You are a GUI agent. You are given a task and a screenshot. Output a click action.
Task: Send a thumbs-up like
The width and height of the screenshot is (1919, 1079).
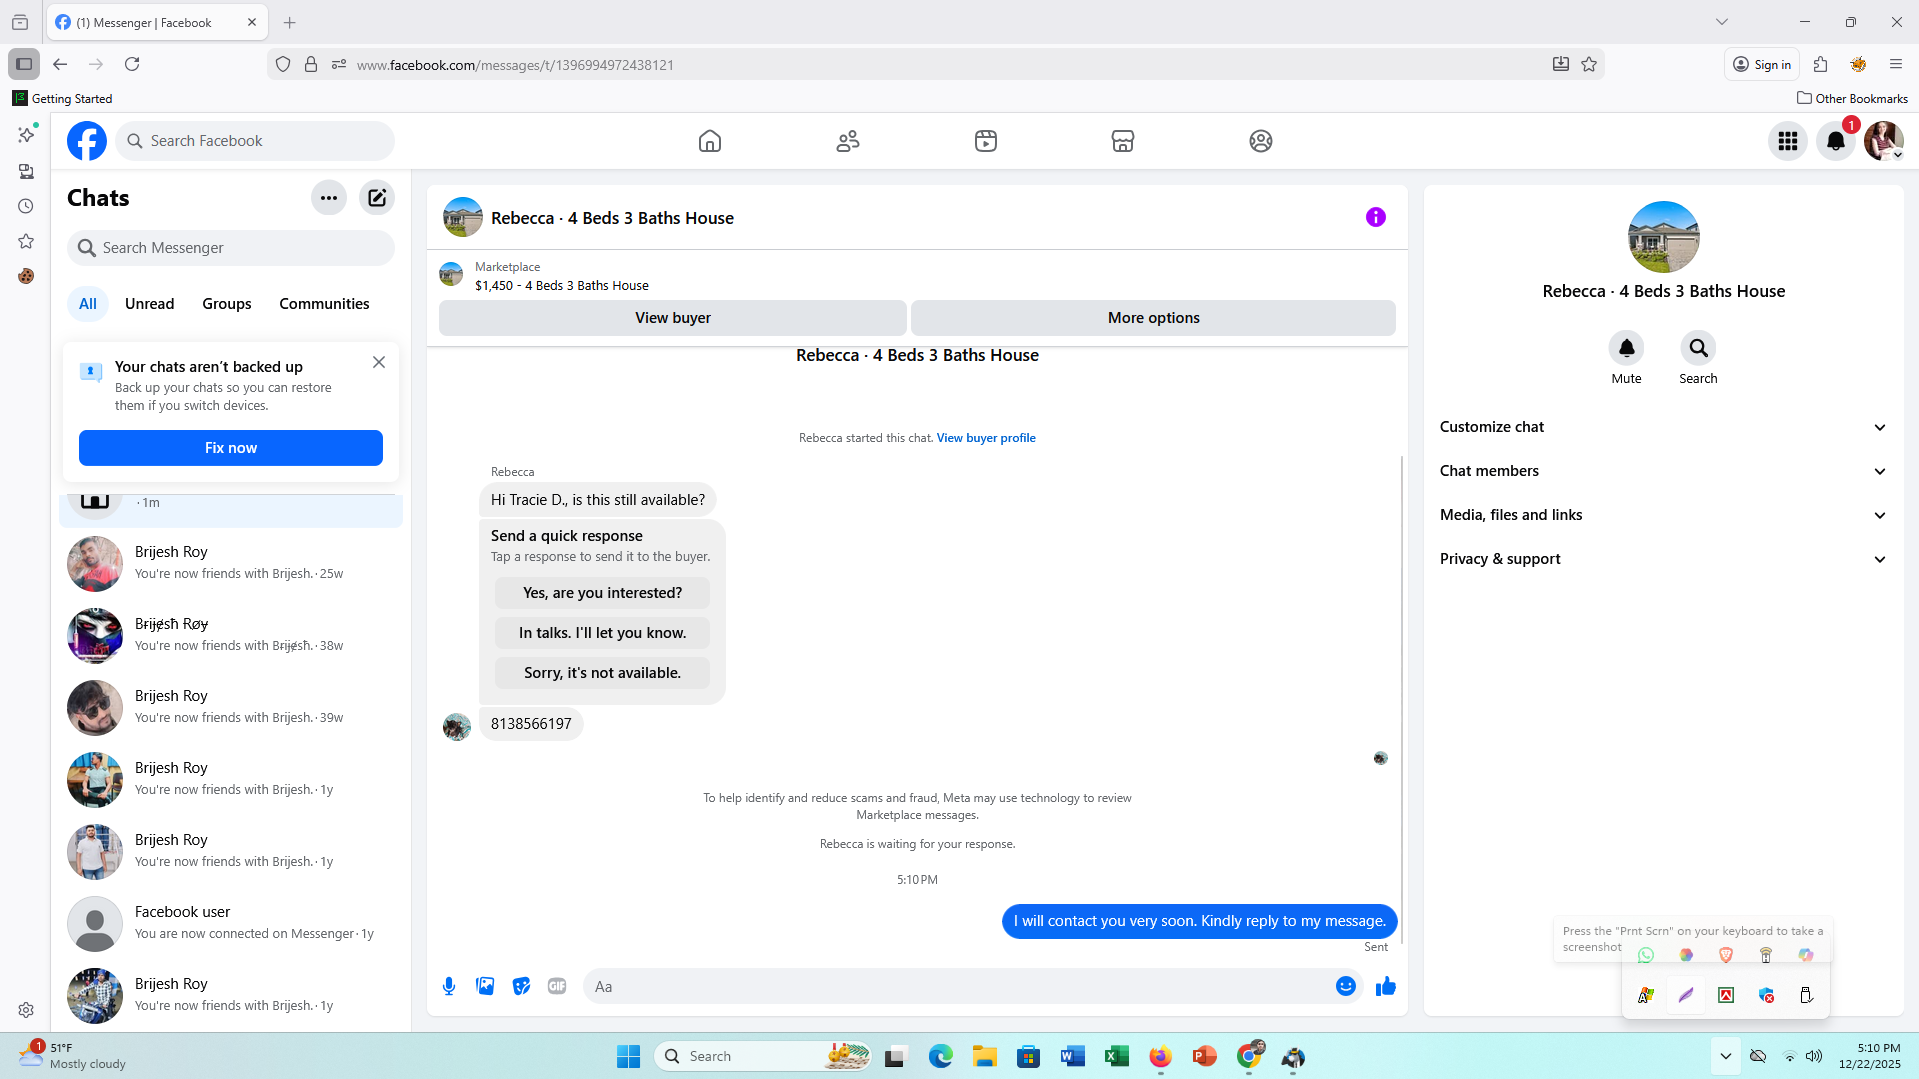pyautogui.click(x=1386, y=986)
